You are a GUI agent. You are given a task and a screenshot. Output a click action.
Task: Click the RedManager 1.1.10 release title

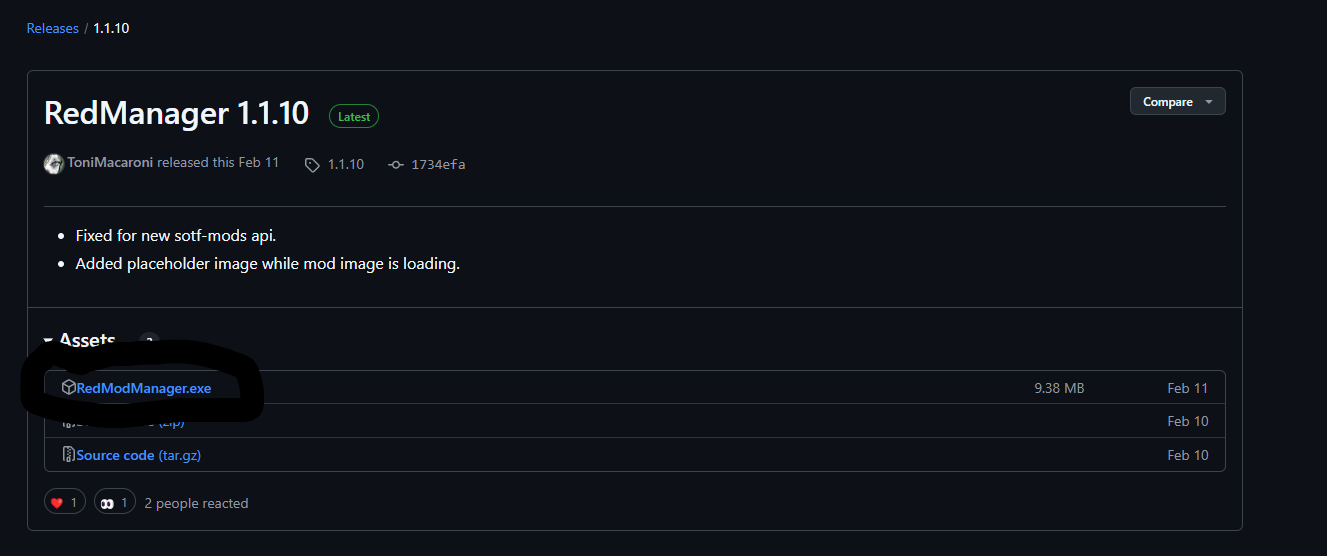pyautogui.click(x=176, y=113)
